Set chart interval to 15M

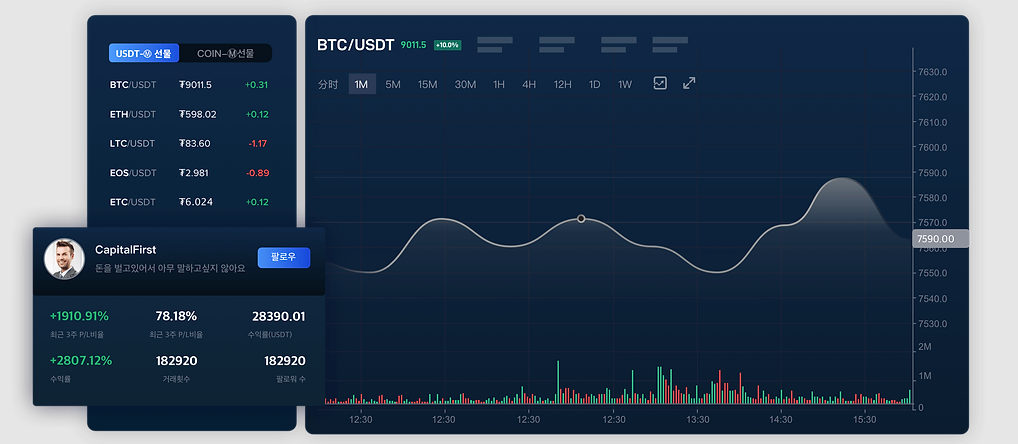coord(427,85)
